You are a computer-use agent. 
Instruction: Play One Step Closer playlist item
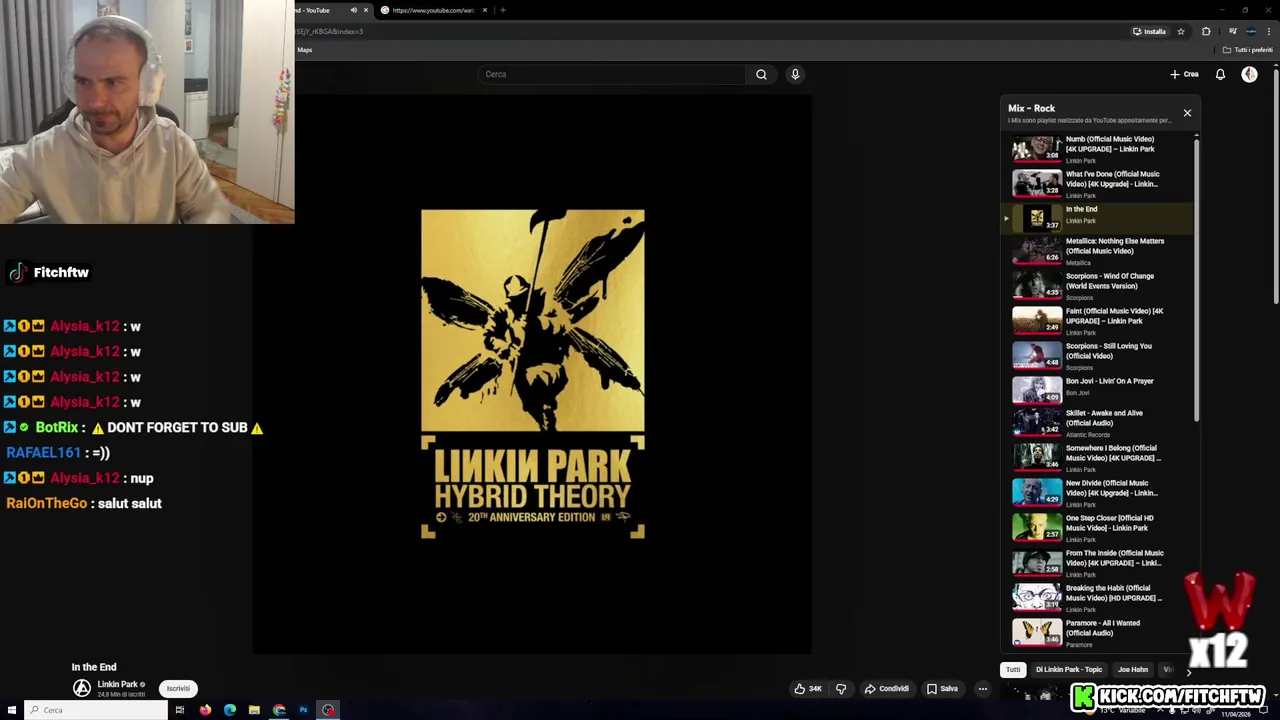coord(1098,528)
